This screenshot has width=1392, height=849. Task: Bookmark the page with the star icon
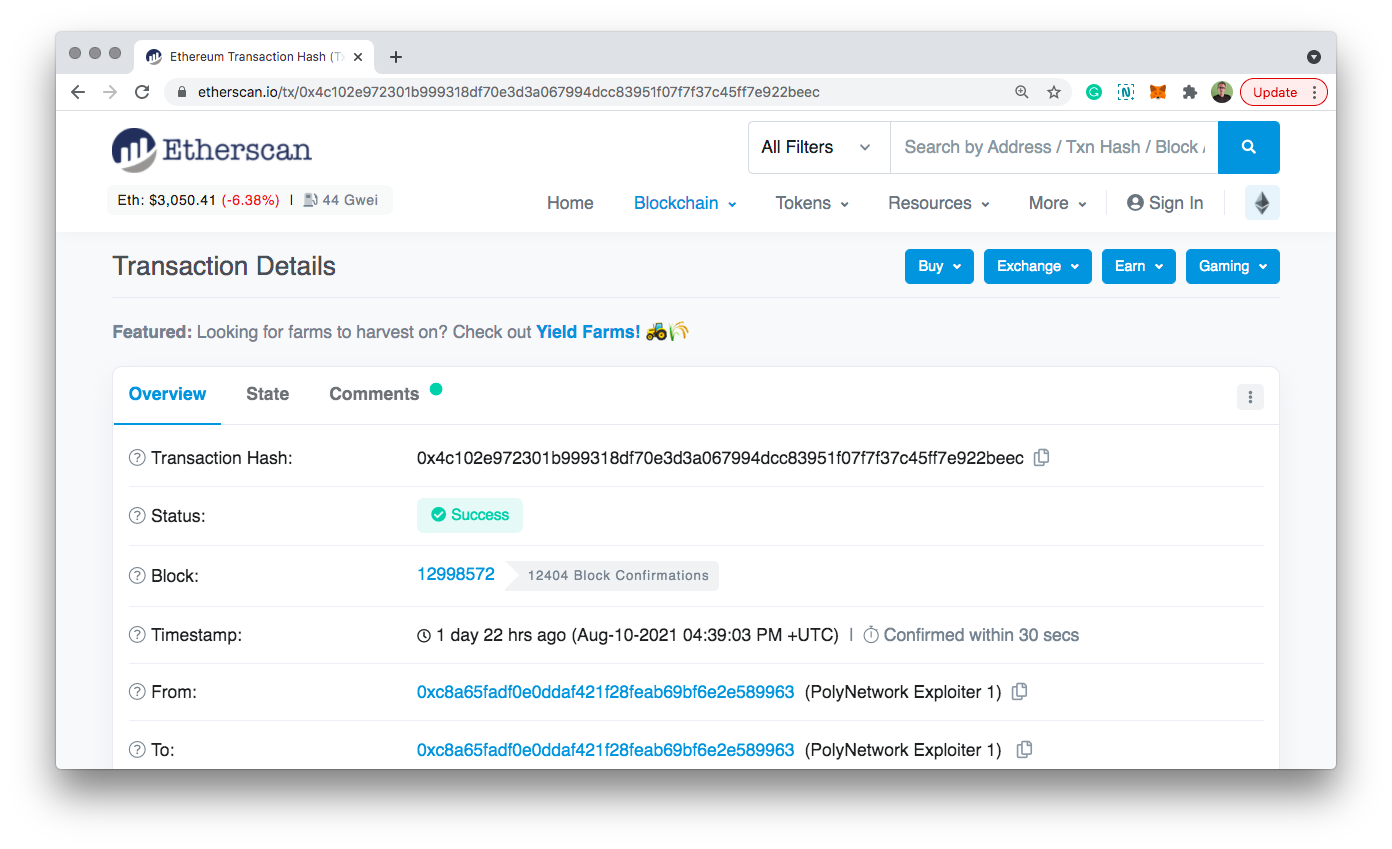click(x=1054, y=91)
